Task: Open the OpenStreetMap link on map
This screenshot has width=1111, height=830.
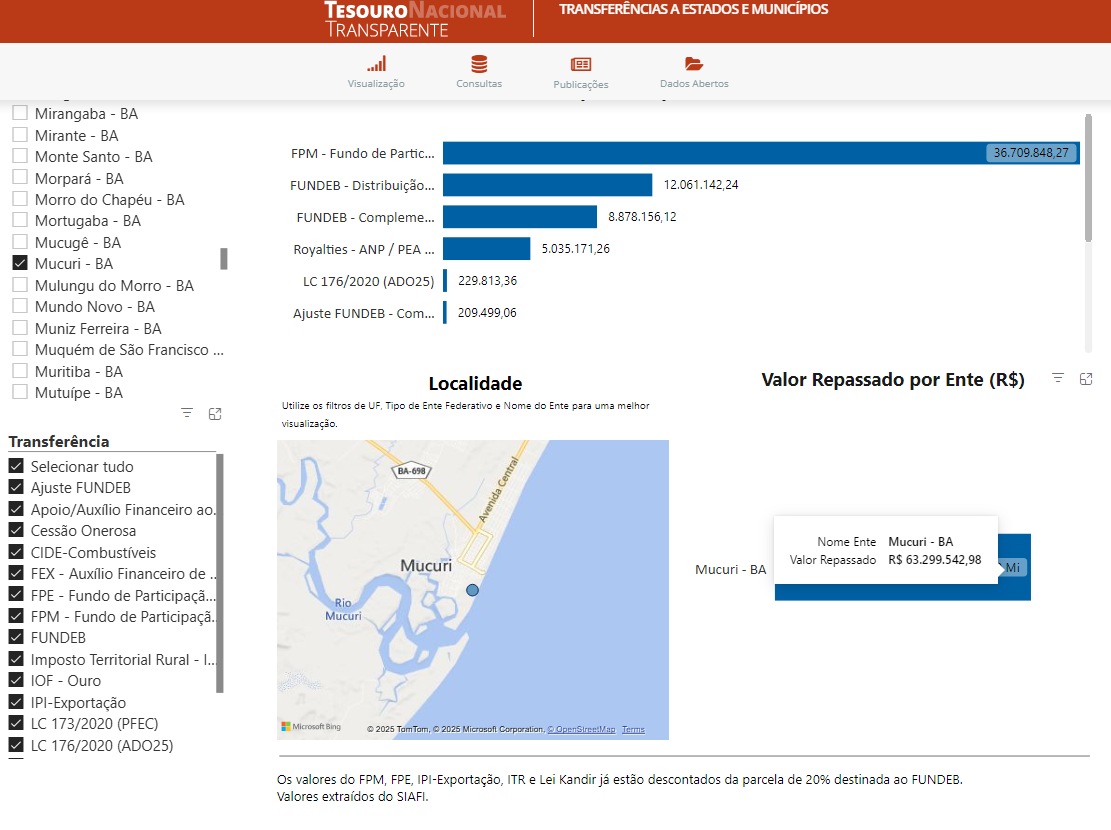Action: point(584,730)
